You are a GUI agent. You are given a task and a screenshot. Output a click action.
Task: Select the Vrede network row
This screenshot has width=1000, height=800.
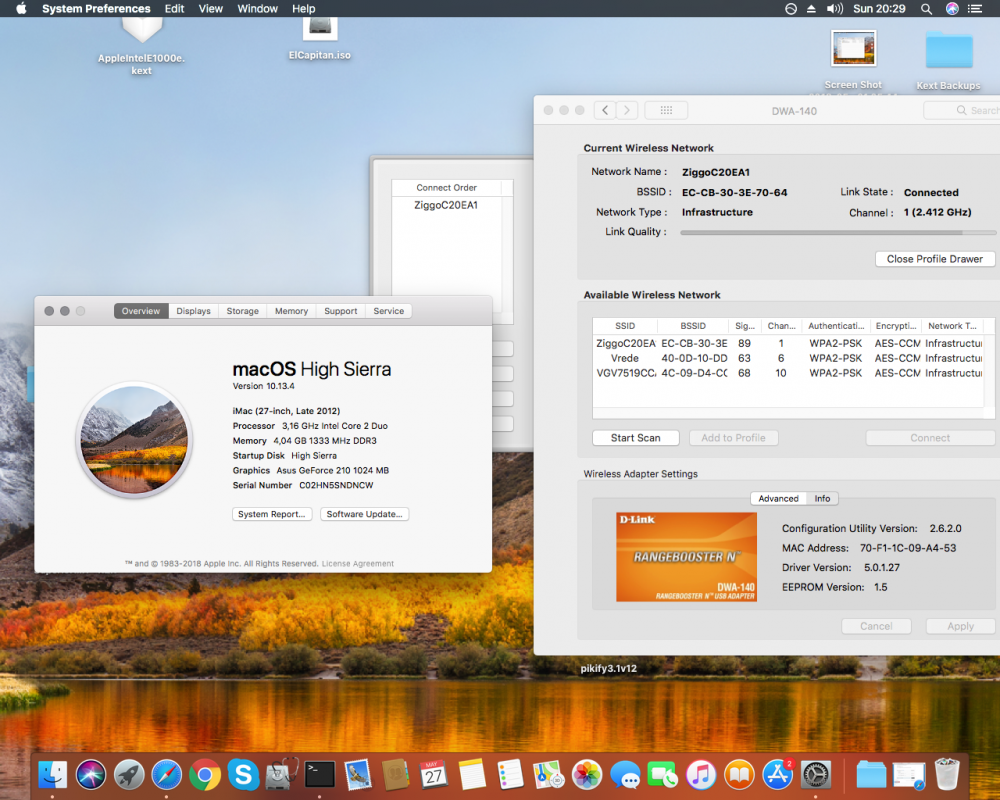click(x=788, y=359)
